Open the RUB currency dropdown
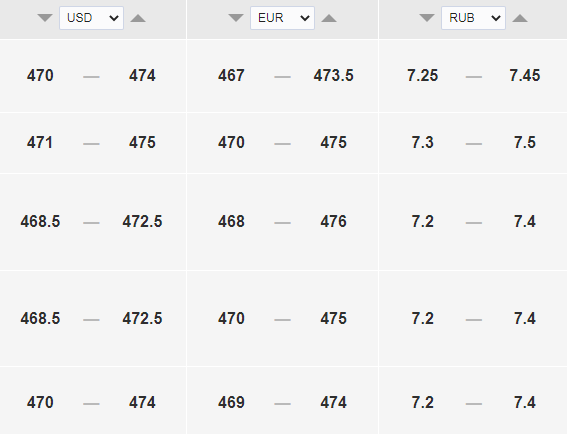This screenshot has height=434, width=567. tap(473, 18)
